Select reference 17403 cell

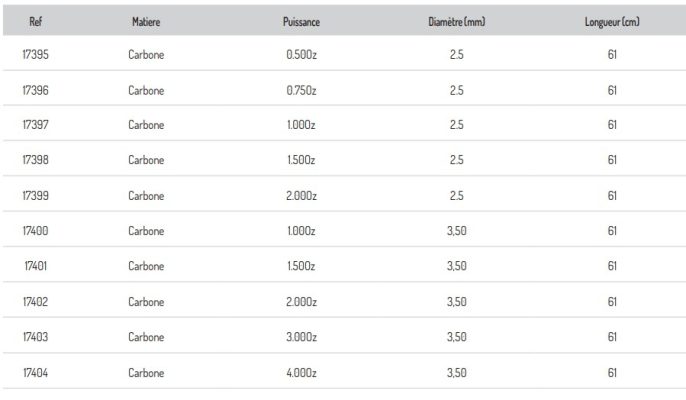coord(35,337)
